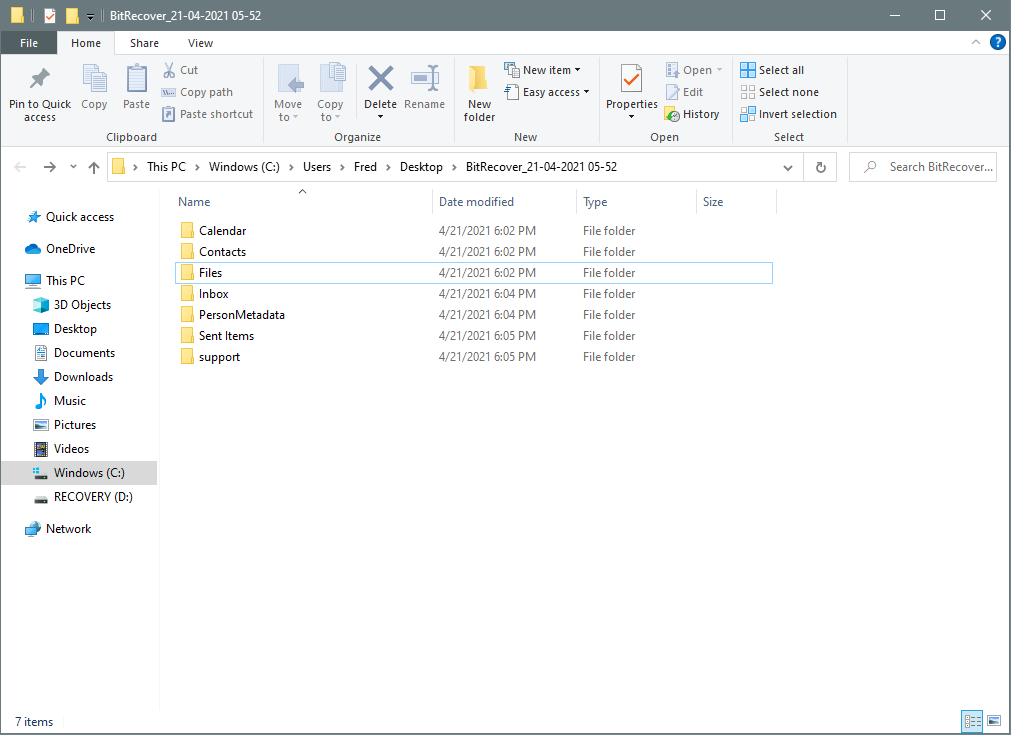This screenshot has width=1011, height=735.
Task: Refresh the folder view
Action: (x=821, y=168)
